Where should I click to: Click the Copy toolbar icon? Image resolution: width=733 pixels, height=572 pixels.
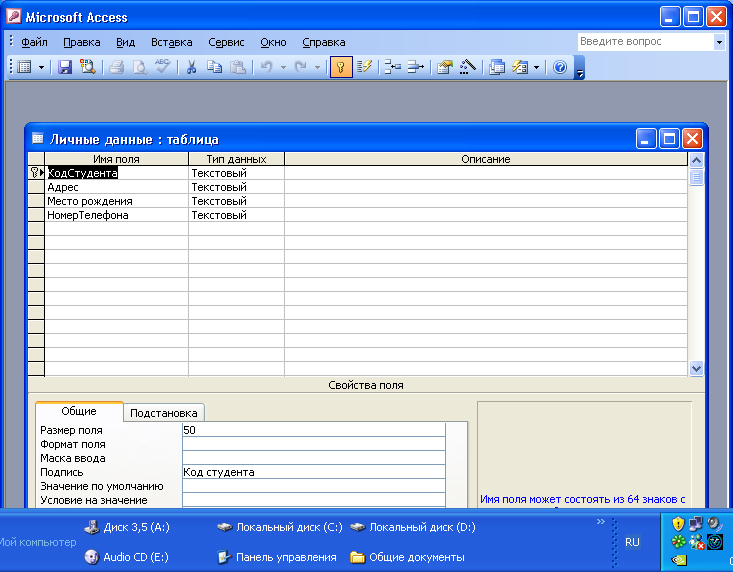point(214,67)
